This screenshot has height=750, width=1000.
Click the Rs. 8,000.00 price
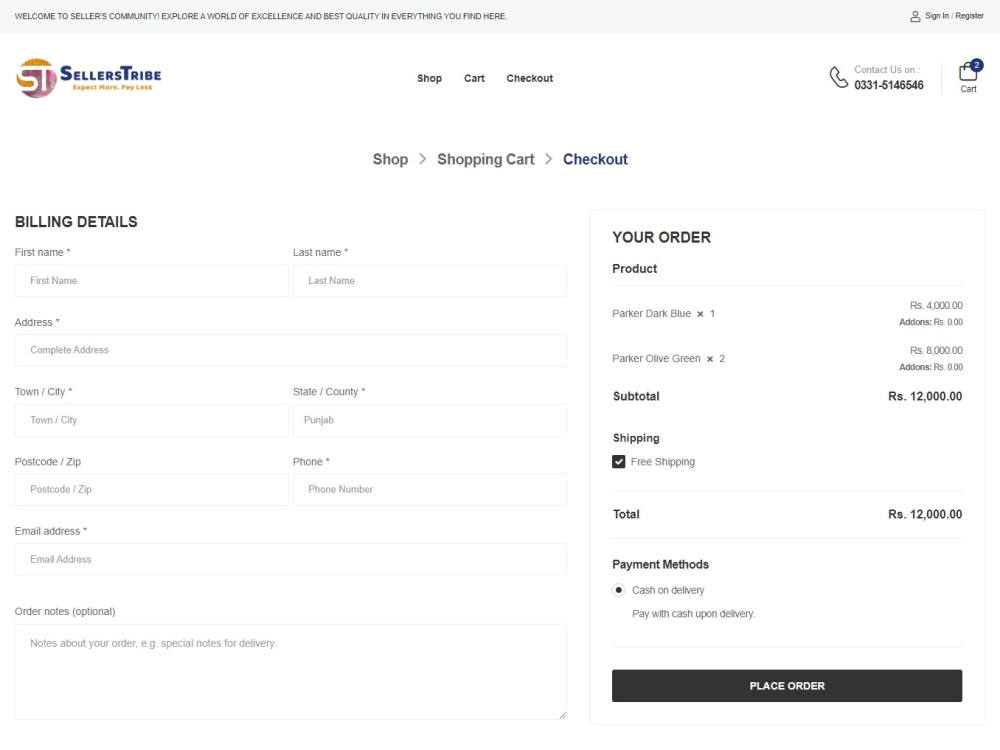point(936,350)
